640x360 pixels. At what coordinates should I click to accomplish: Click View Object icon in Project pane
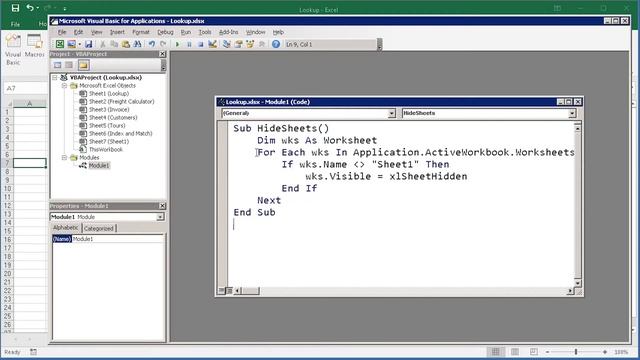click(x=69, y=65)
